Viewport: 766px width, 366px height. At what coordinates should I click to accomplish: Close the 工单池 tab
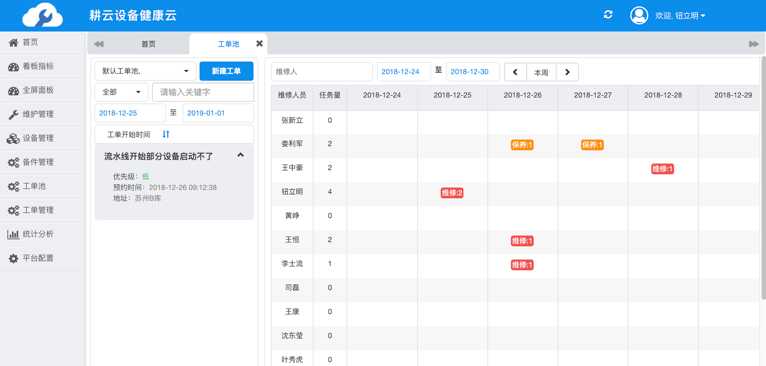click(259, 43)
